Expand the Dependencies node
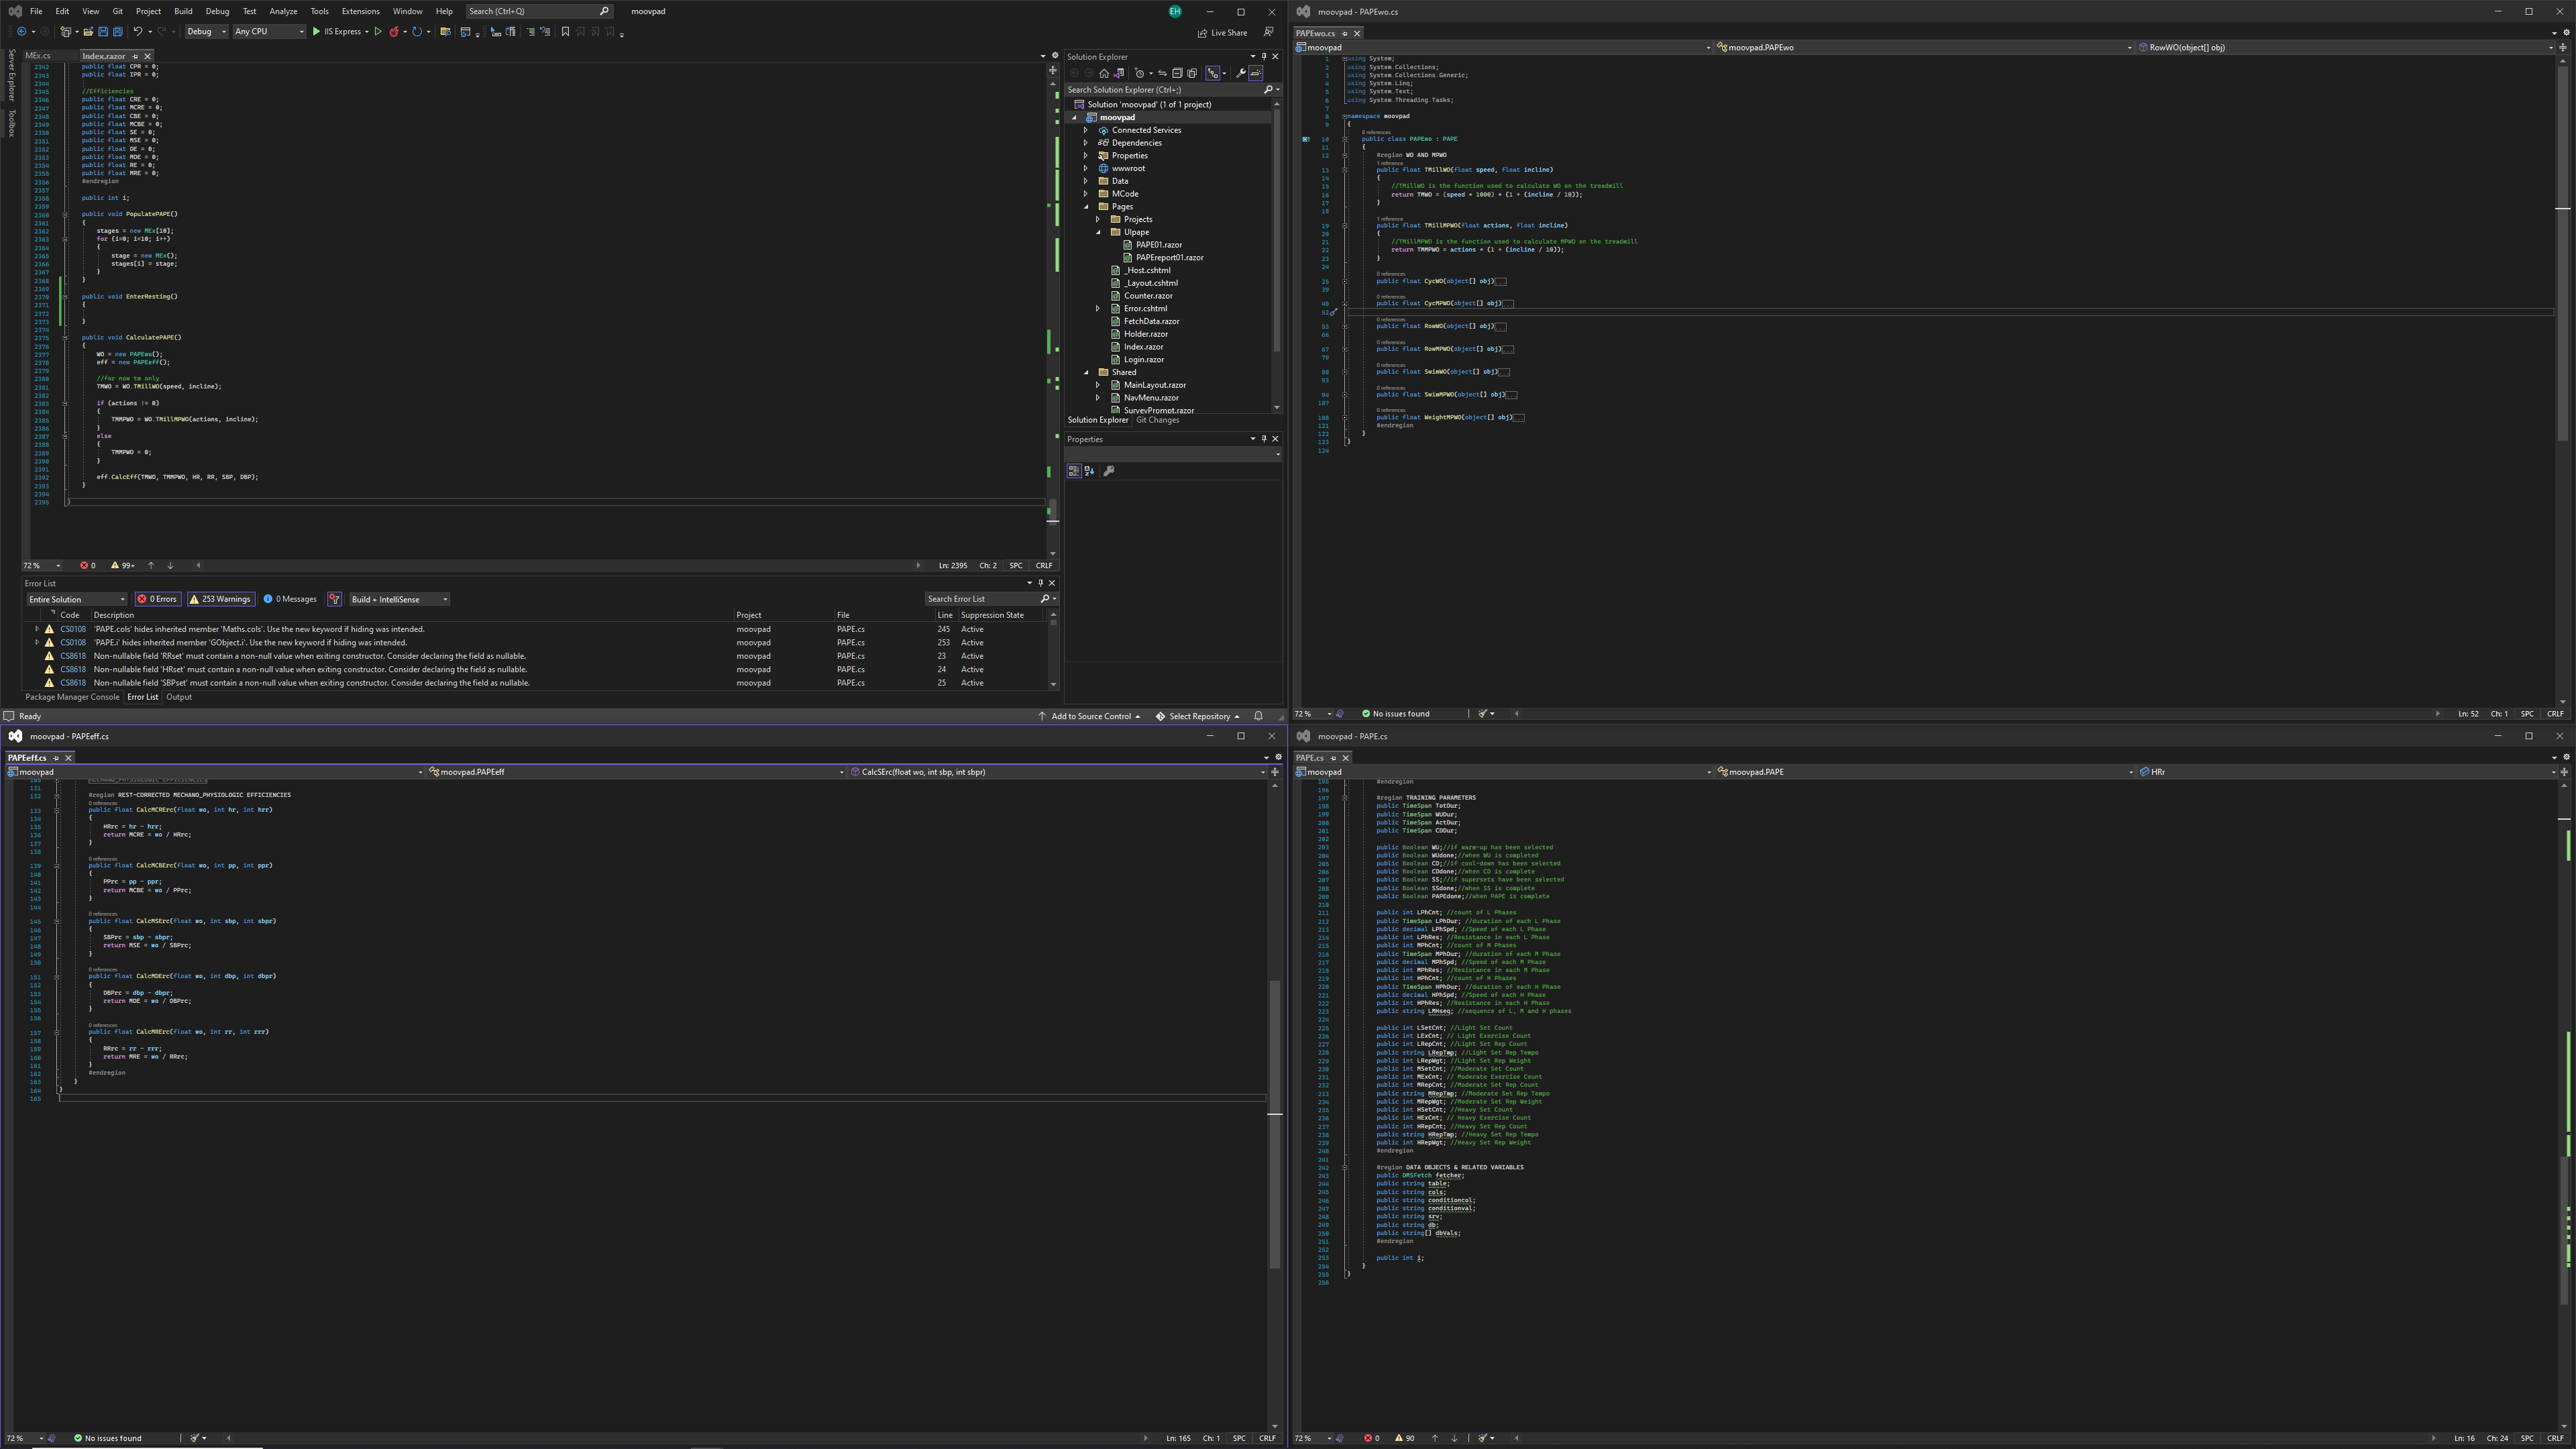 pos(1086,143)
